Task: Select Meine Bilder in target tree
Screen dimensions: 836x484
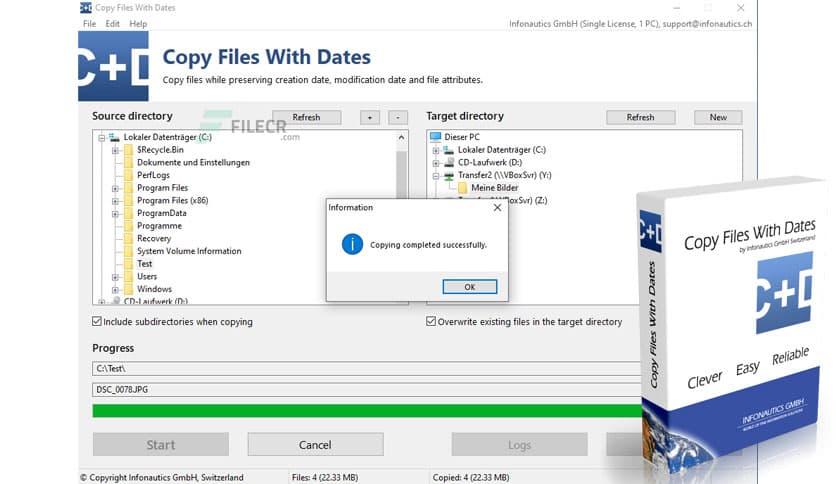Action: point(495,188)
